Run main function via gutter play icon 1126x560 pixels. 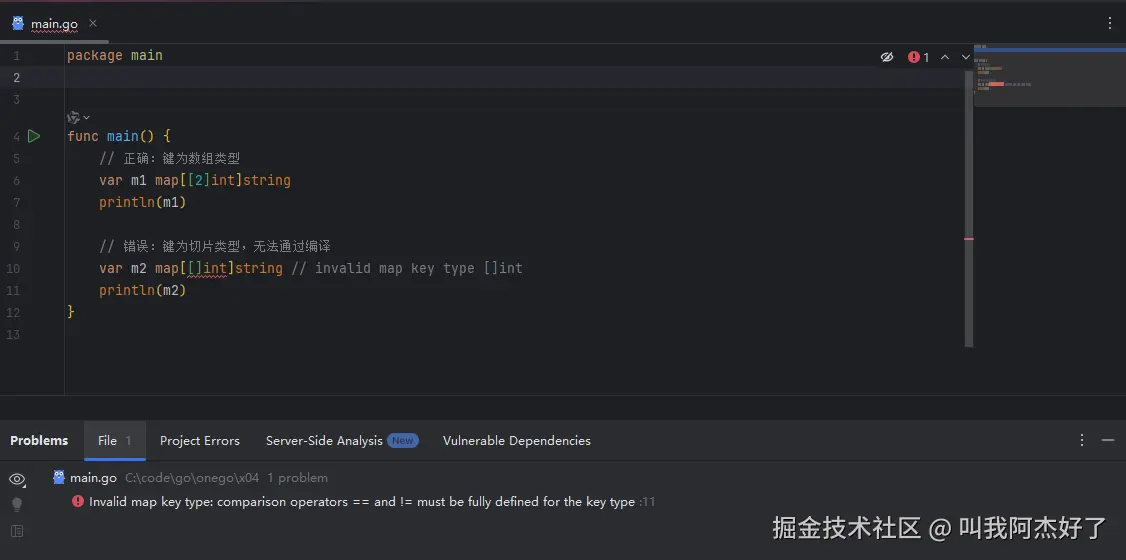click(x=34, y=136)
